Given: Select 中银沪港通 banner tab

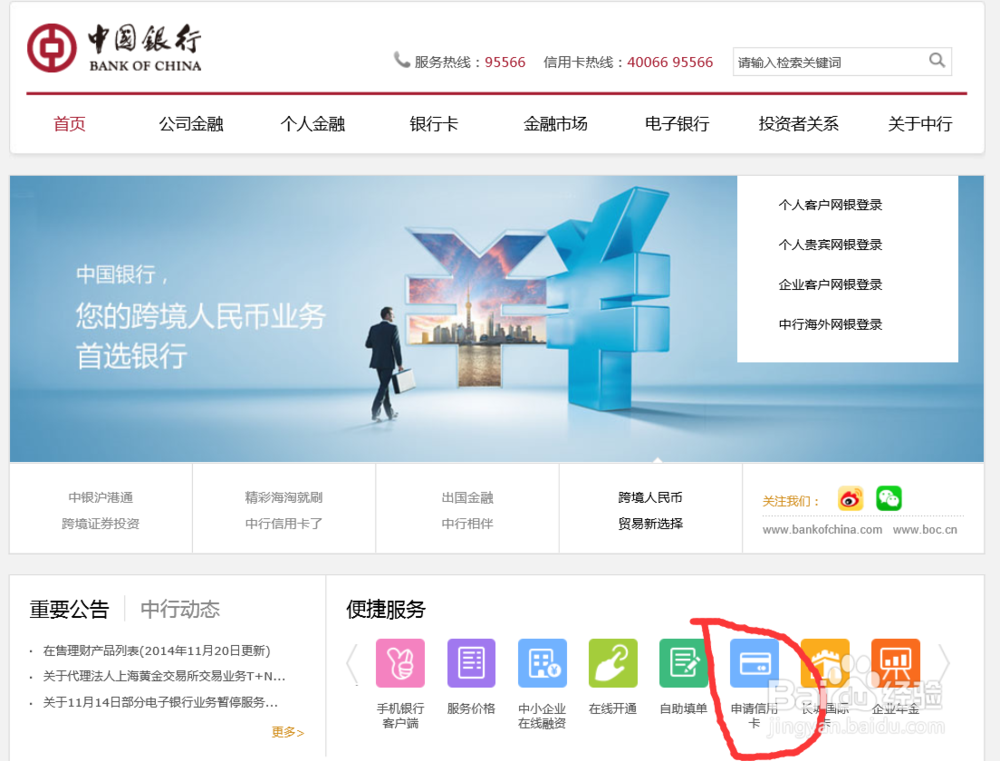Looking at the screenshot, I should [101, 510].
